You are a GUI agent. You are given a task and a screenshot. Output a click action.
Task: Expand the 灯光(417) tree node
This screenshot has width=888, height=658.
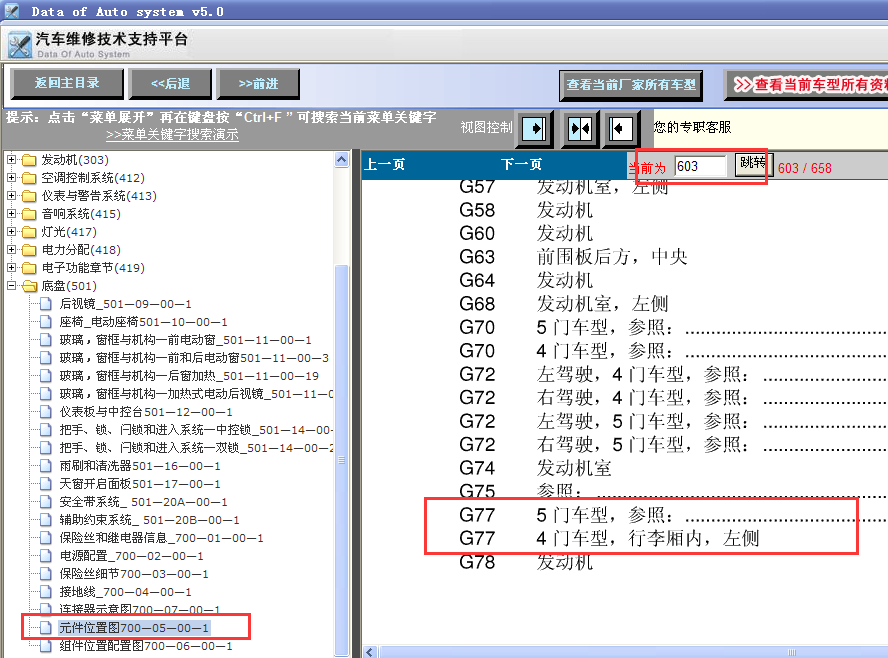tap(11, 232)
